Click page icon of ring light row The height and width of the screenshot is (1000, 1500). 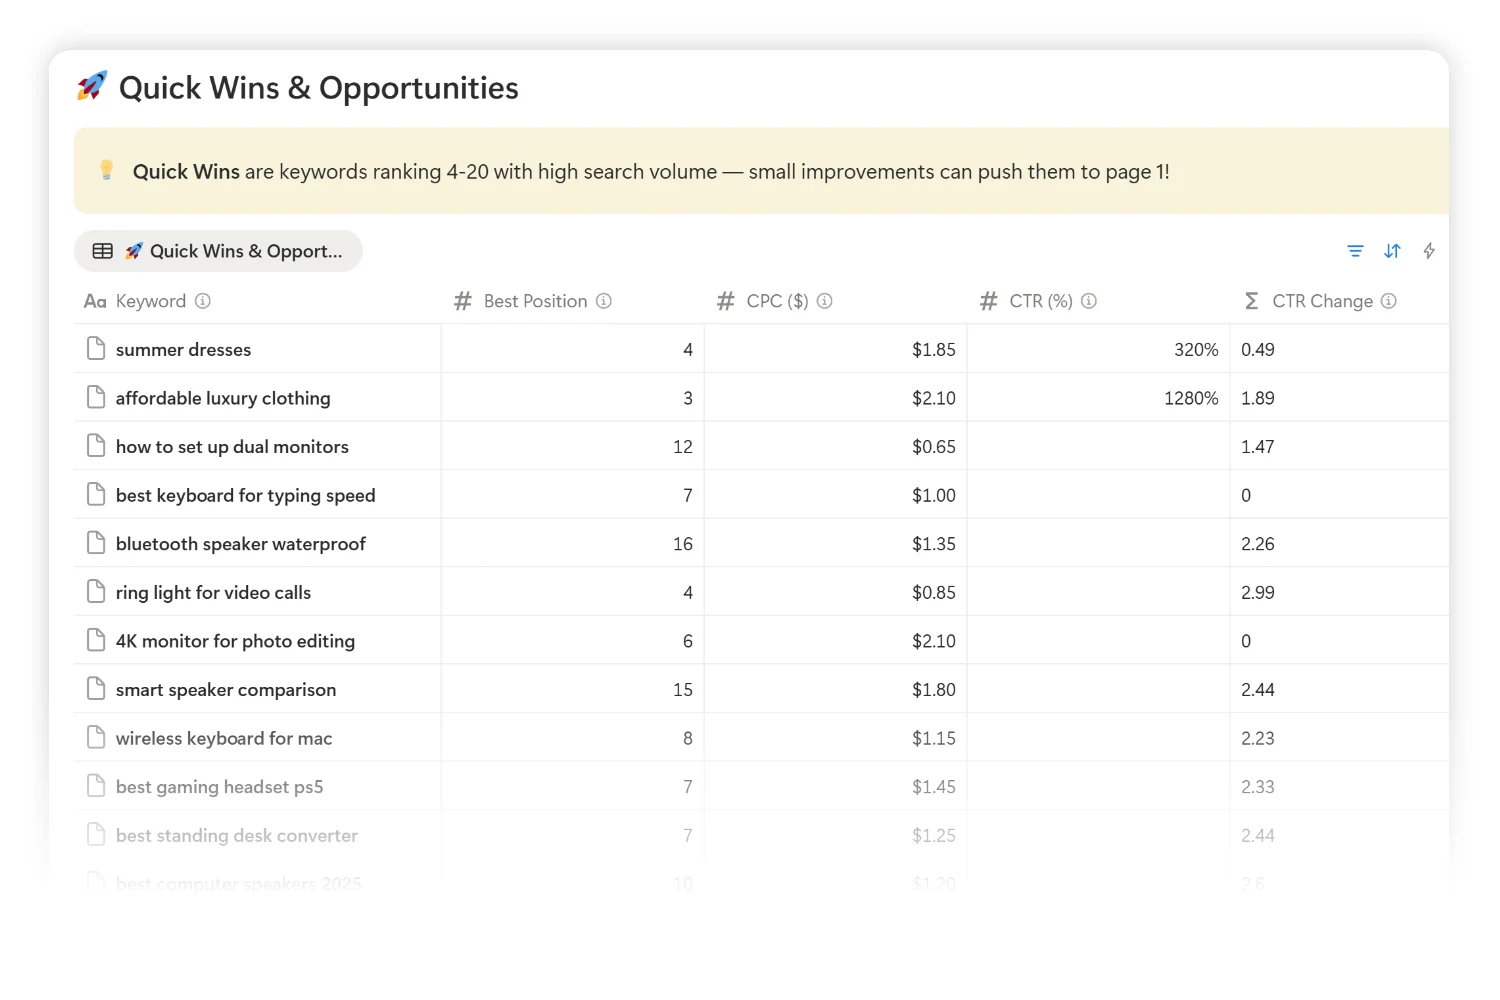pos(96,592)
